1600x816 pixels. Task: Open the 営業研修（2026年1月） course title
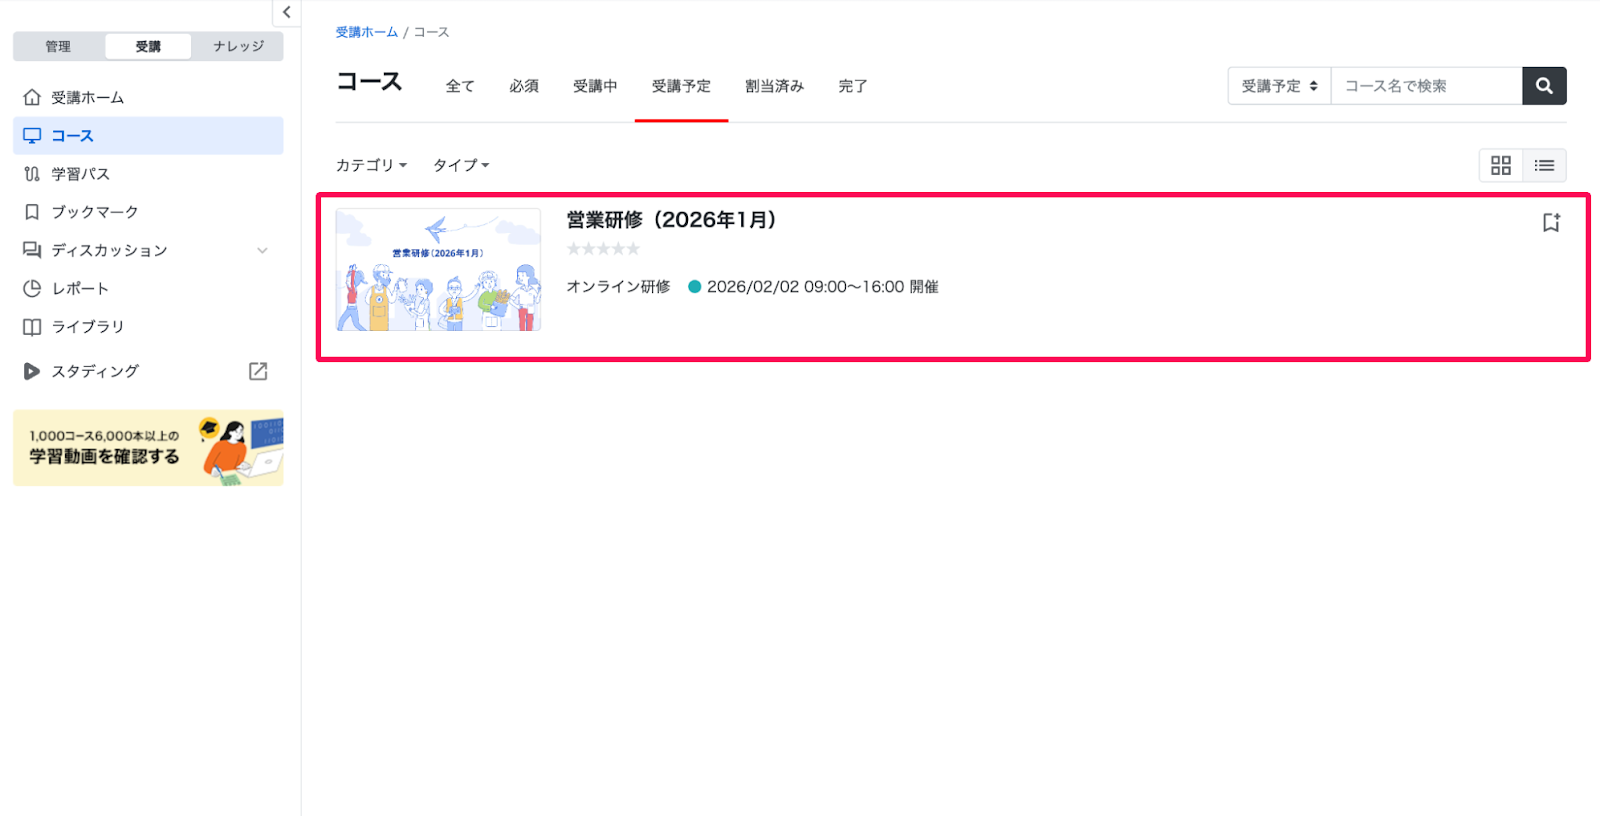[x=671, y=220]
